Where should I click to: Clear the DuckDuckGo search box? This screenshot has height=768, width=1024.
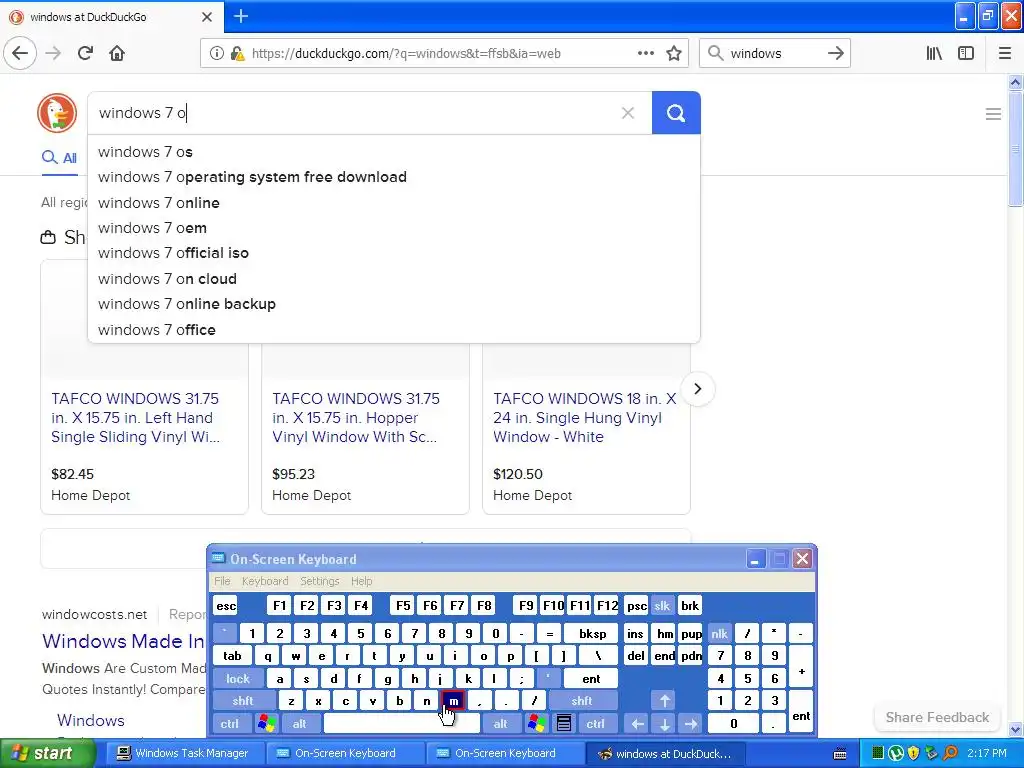pos(628,113)
